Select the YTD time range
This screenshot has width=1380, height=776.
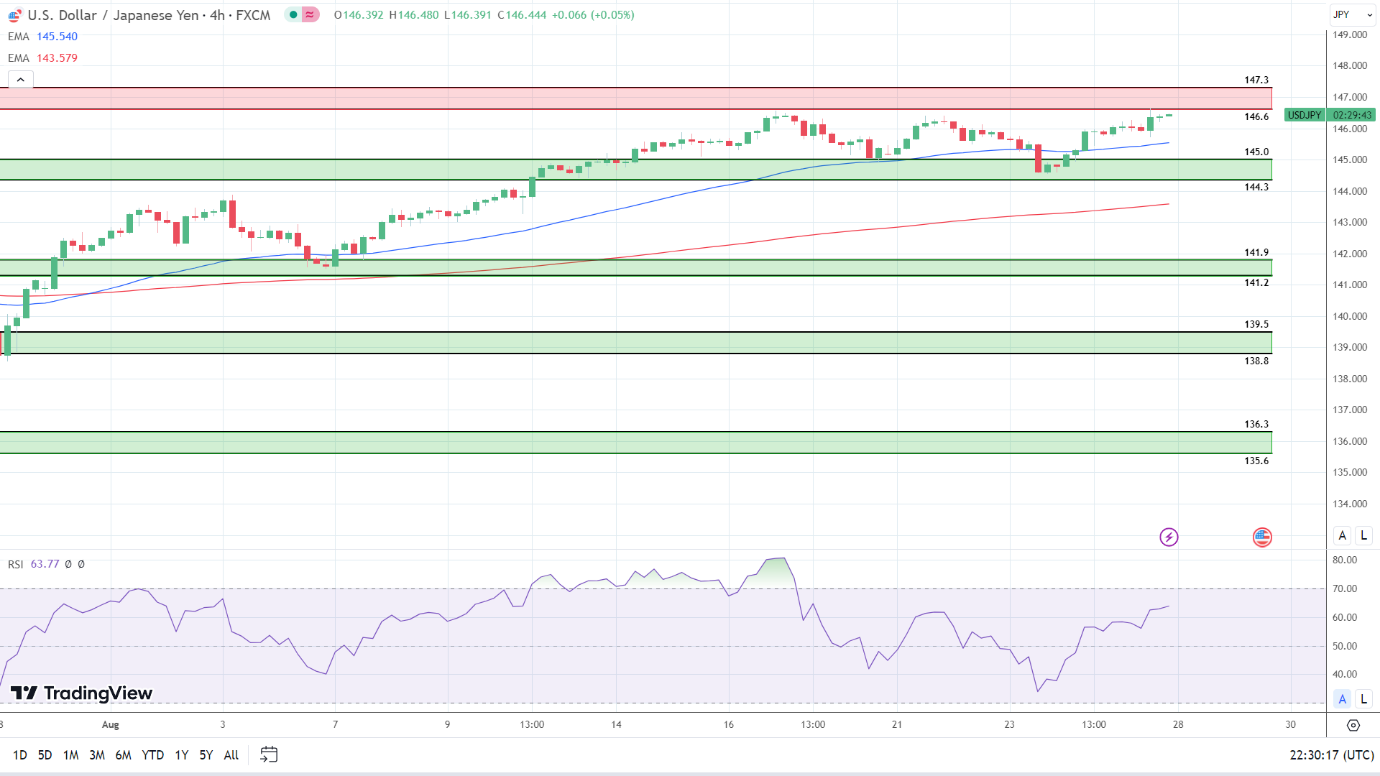(153, 755)
